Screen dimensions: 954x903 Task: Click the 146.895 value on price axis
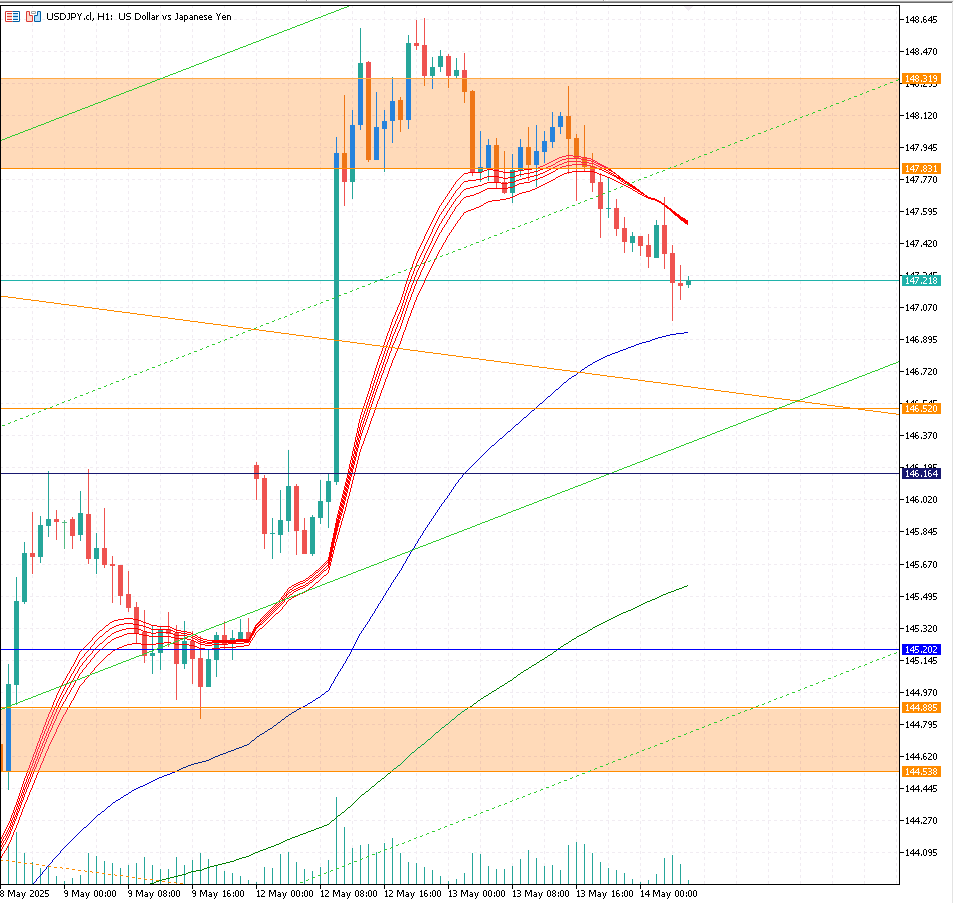[x=921, y=340]
